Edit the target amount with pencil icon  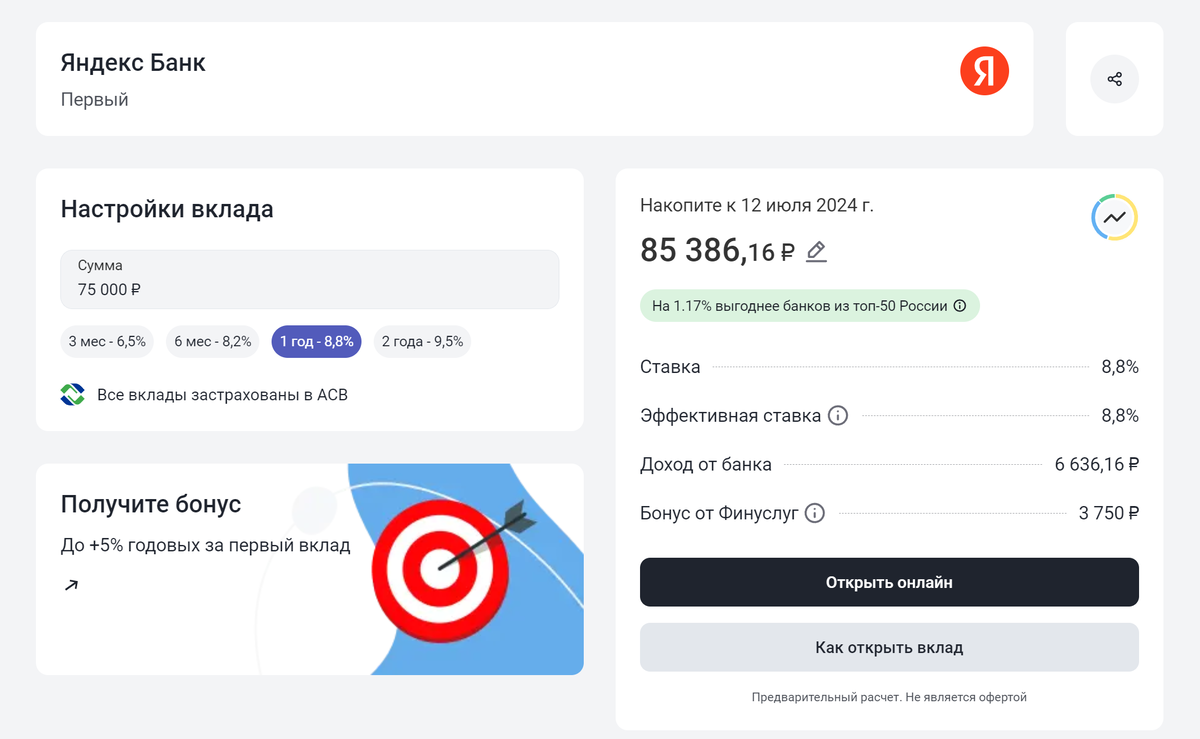coord(816,251)
